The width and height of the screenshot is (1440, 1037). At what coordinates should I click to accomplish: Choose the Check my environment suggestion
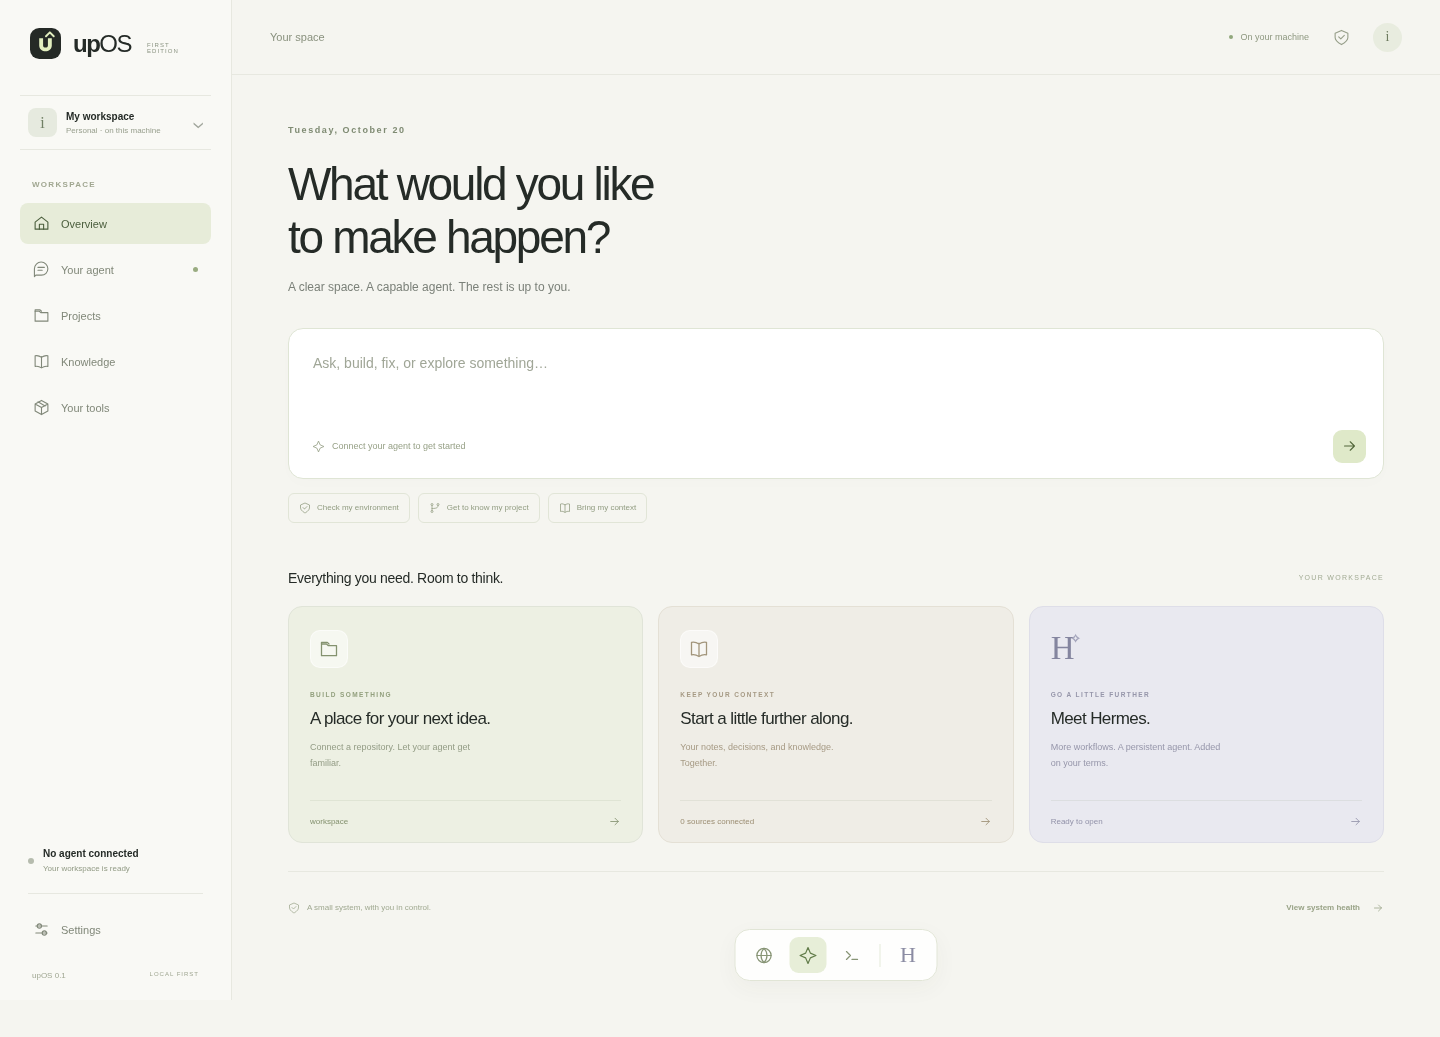tap(349, 508)
